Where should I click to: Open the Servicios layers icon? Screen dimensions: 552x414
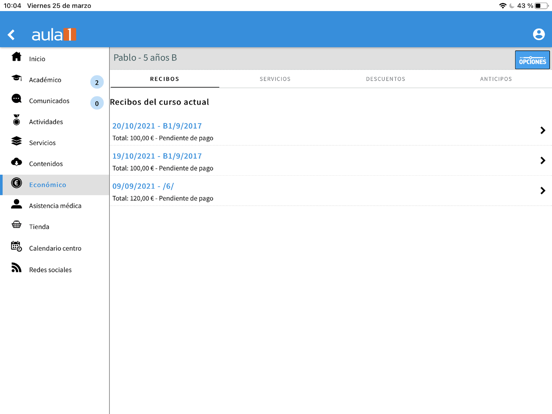16,141
